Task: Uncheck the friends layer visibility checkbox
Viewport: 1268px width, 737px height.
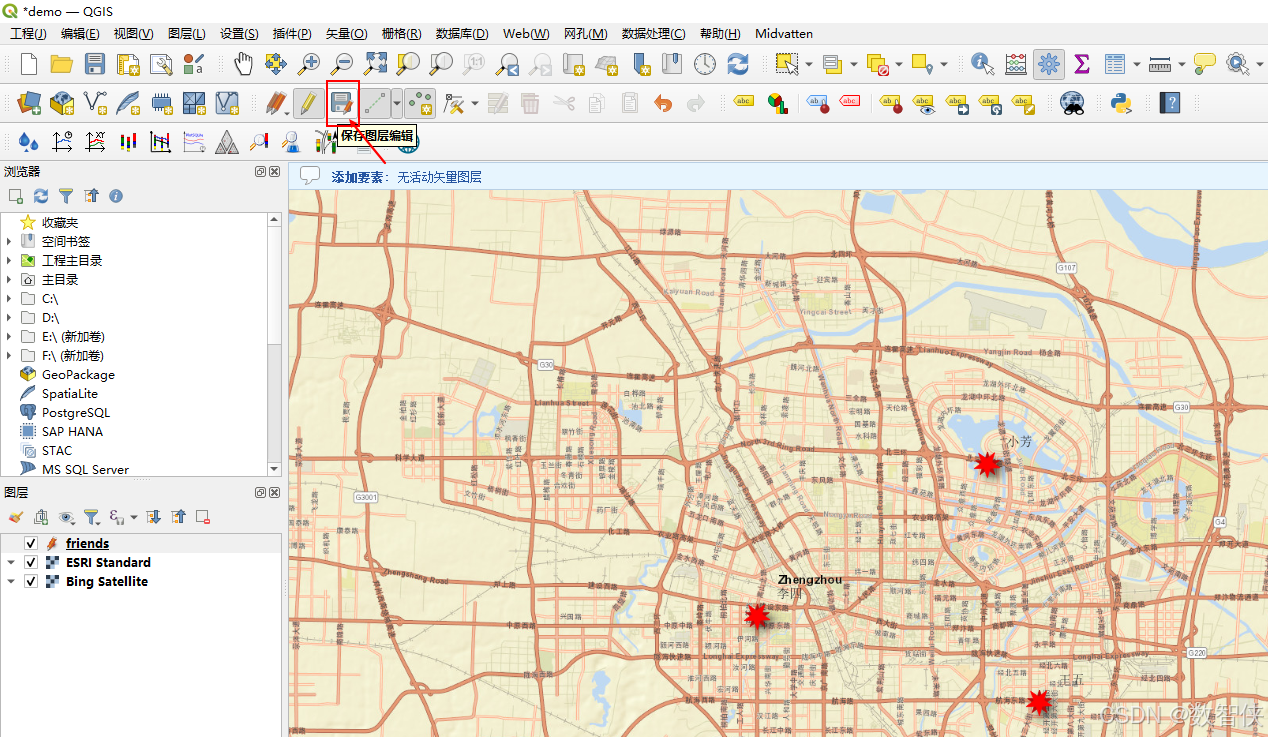Action: point(31,543)
